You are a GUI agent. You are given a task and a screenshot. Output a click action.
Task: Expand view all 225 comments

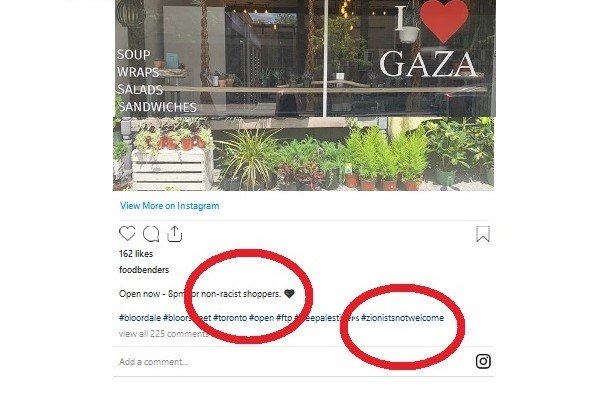tap(163, 333)
